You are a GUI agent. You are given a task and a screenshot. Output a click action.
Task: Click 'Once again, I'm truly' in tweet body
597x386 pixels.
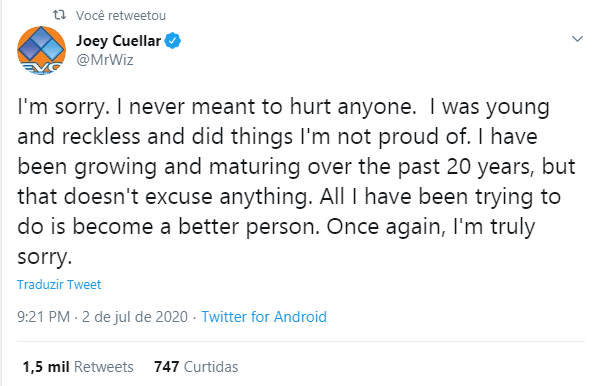pos(431,227)
